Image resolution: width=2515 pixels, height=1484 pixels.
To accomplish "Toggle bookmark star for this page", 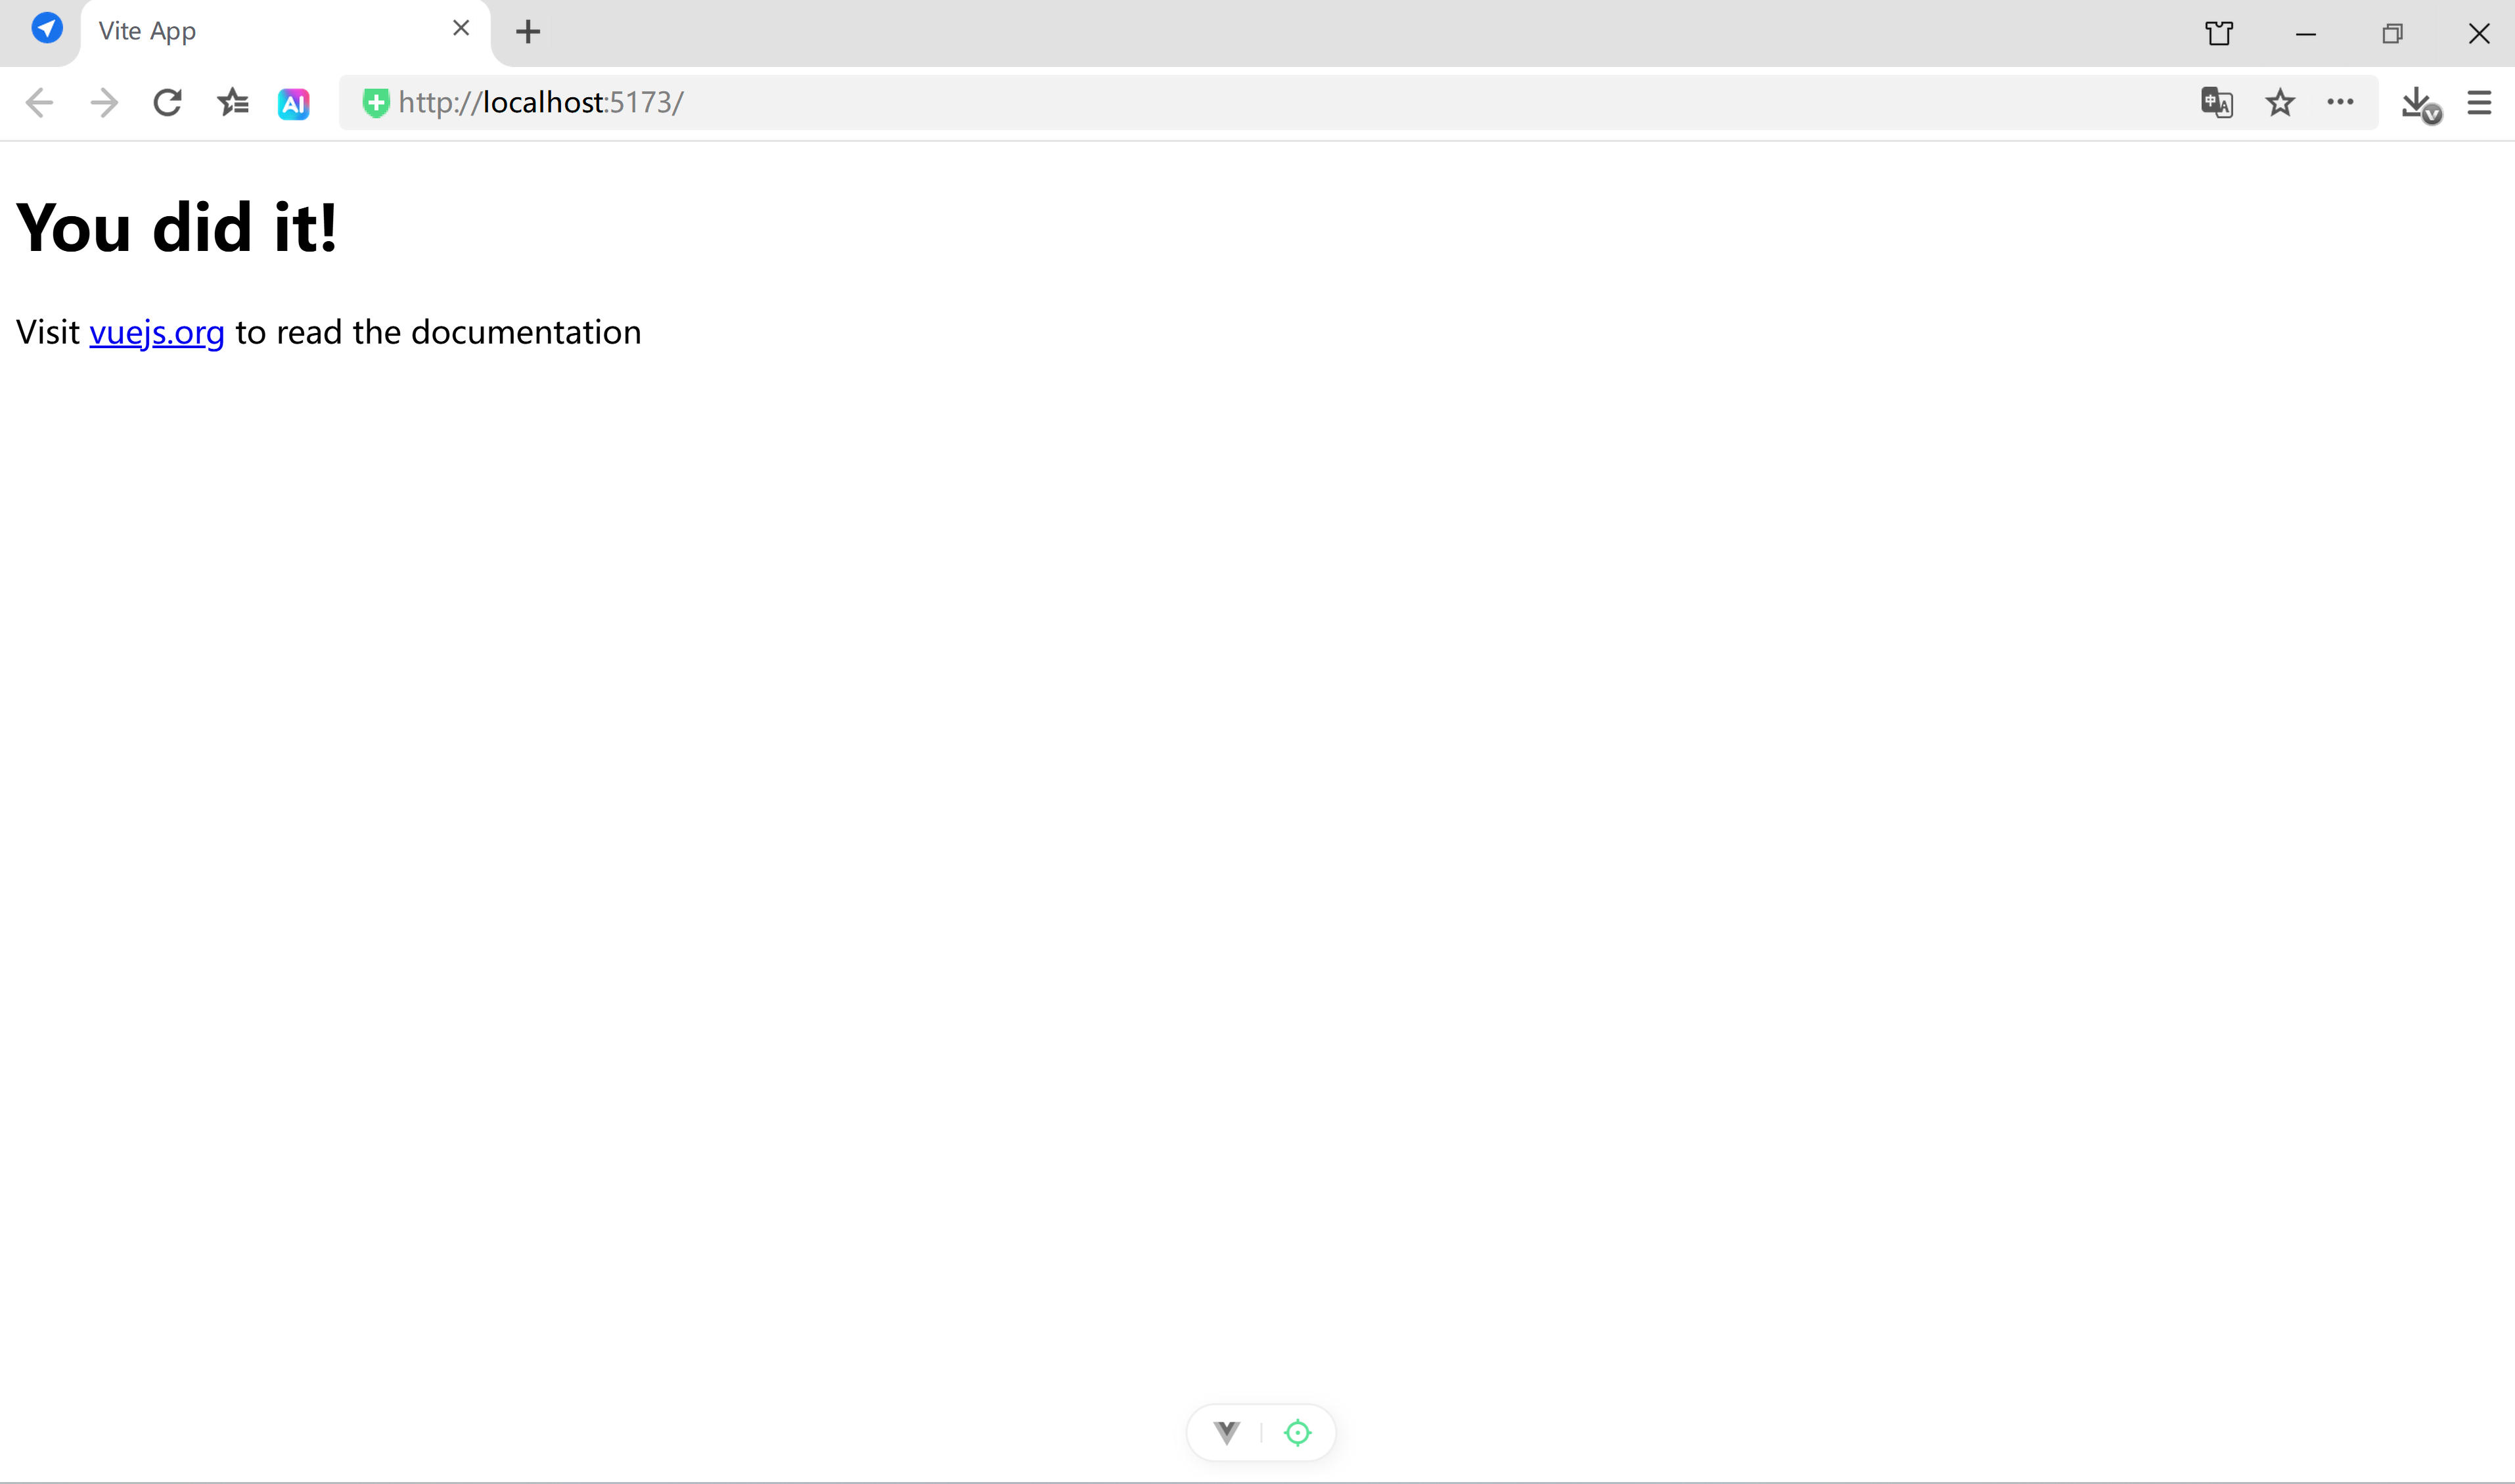I will (2280, 102).
